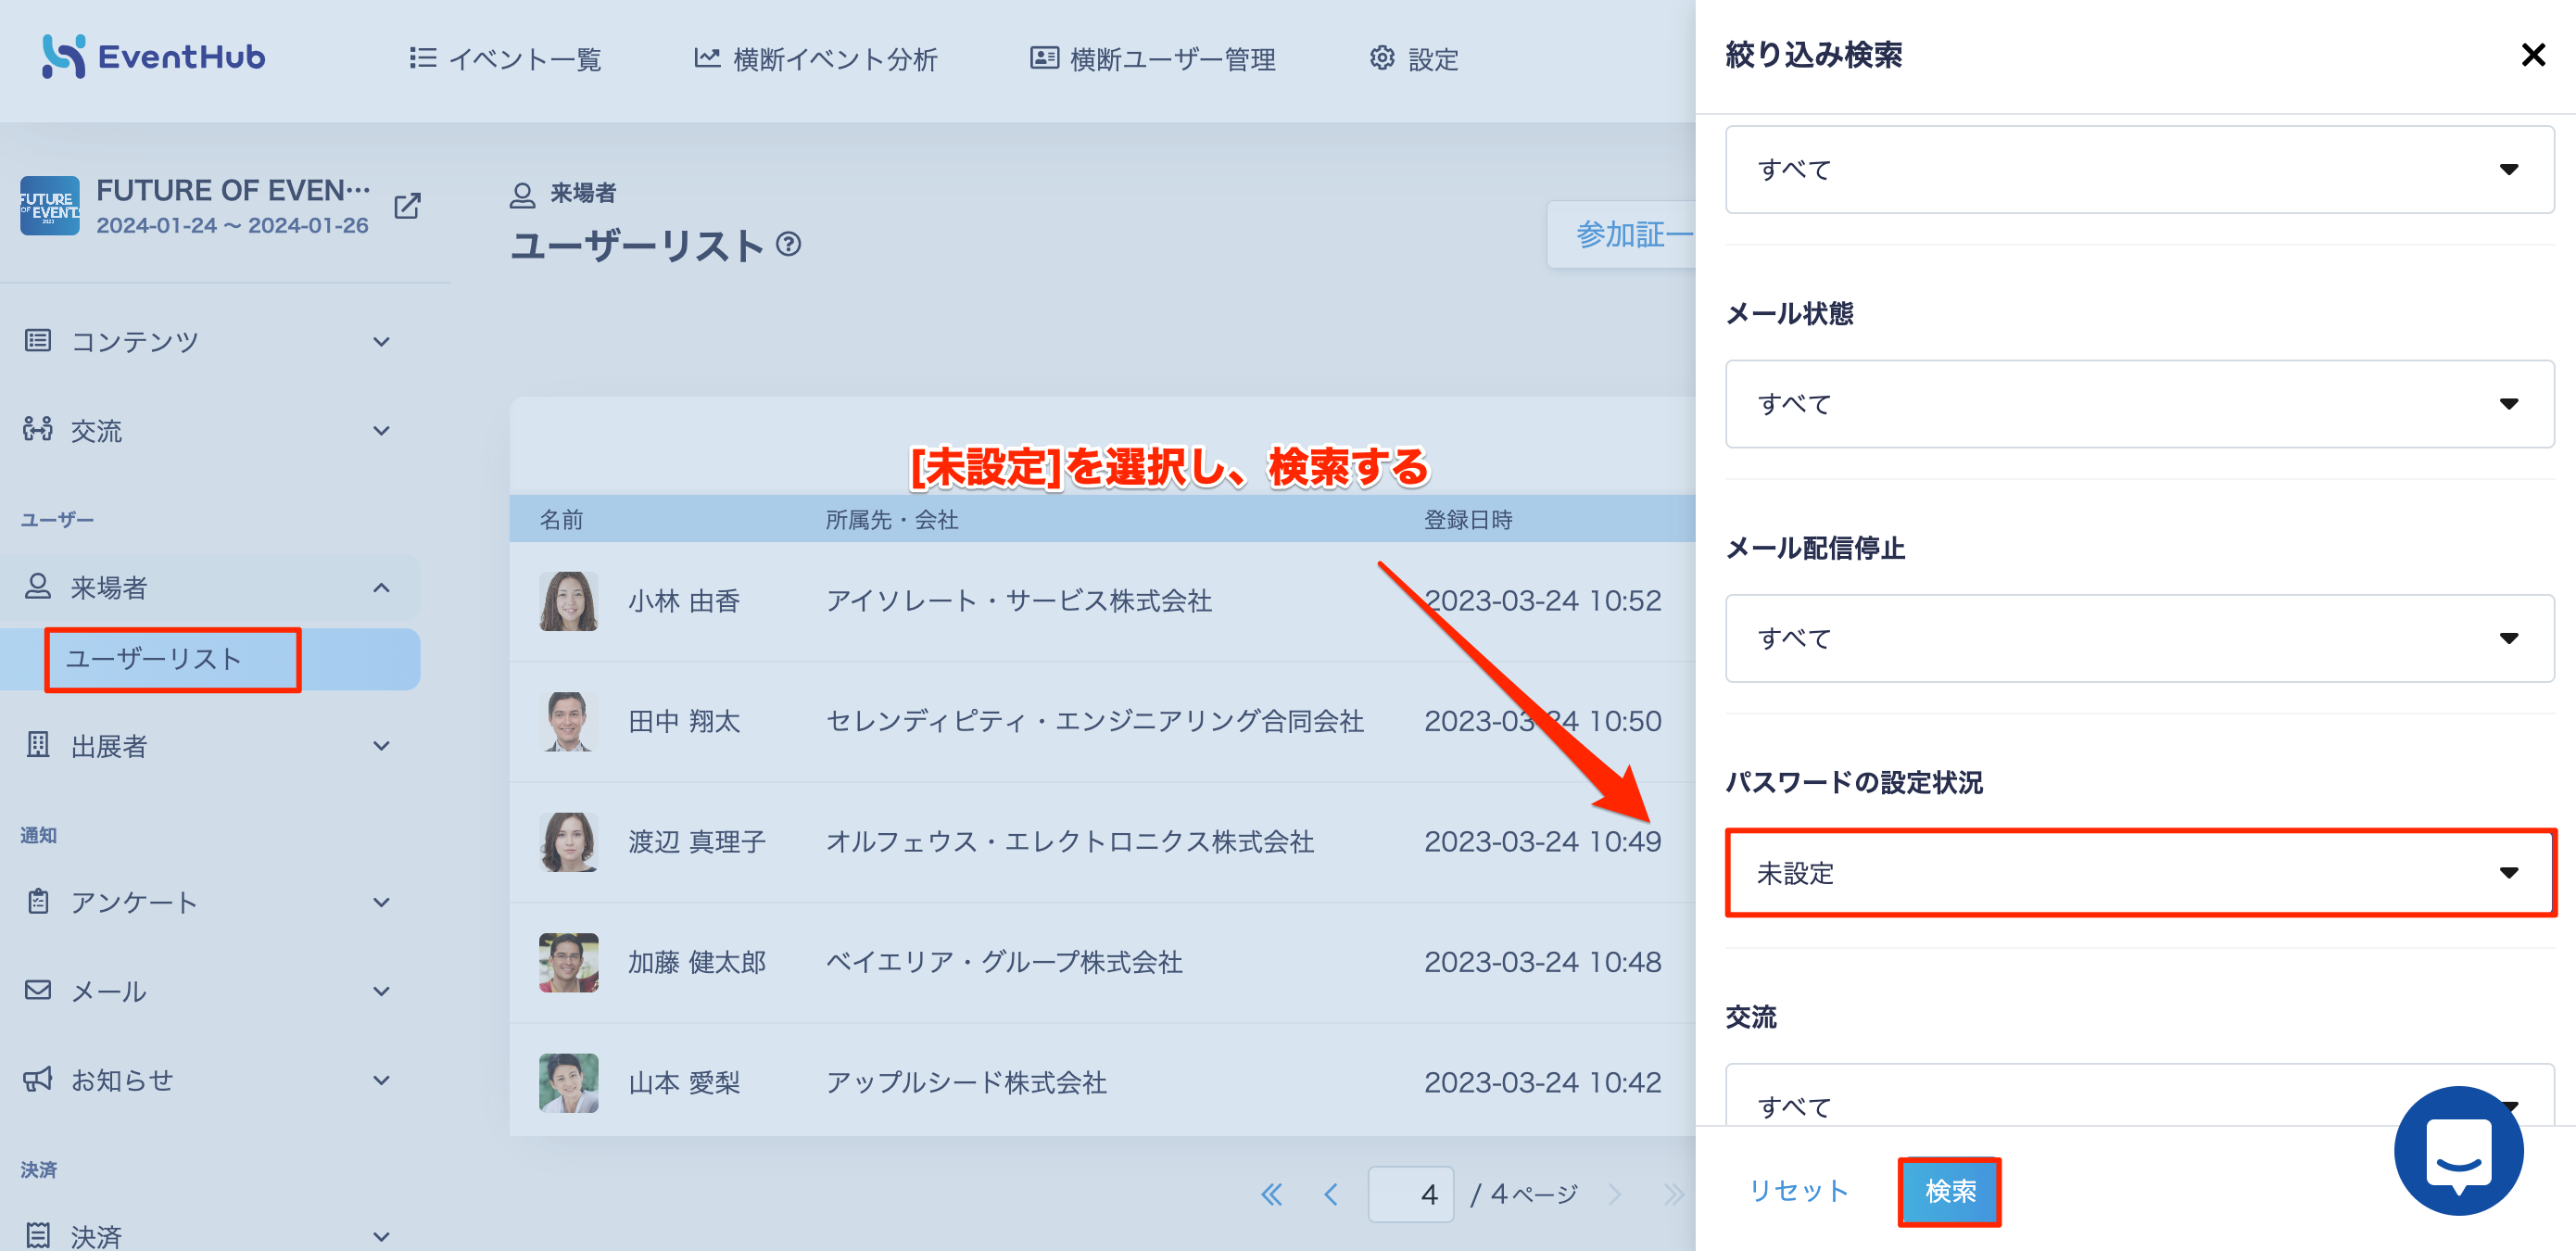Click user name 田中 翔太
This screenshot has height=1251, width=2576.
(x=684, y=721)
